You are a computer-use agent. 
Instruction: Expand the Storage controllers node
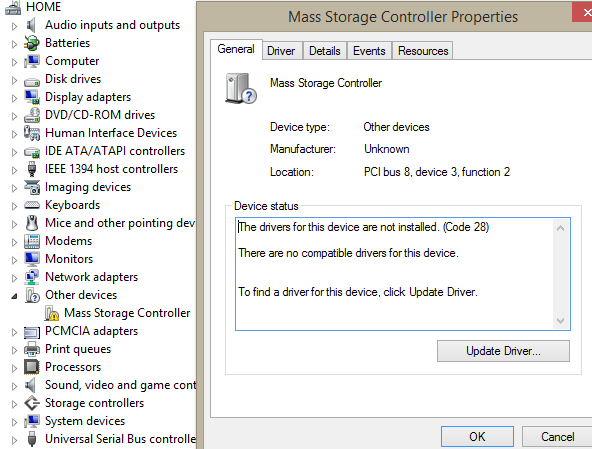[14, 404]
